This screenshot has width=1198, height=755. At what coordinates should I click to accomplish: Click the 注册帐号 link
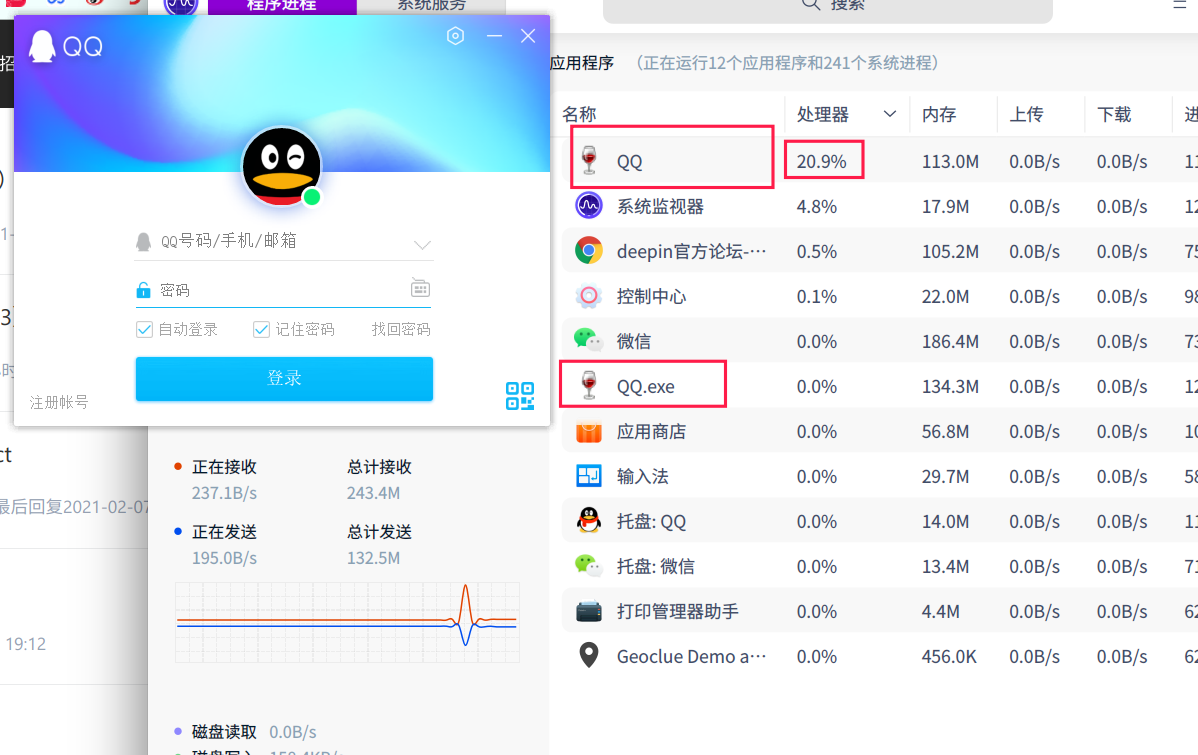pos(59,402)
